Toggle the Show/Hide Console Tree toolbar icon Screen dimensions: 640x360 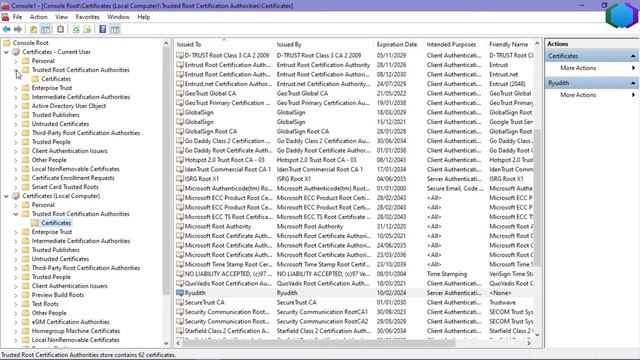coord(46,29)
